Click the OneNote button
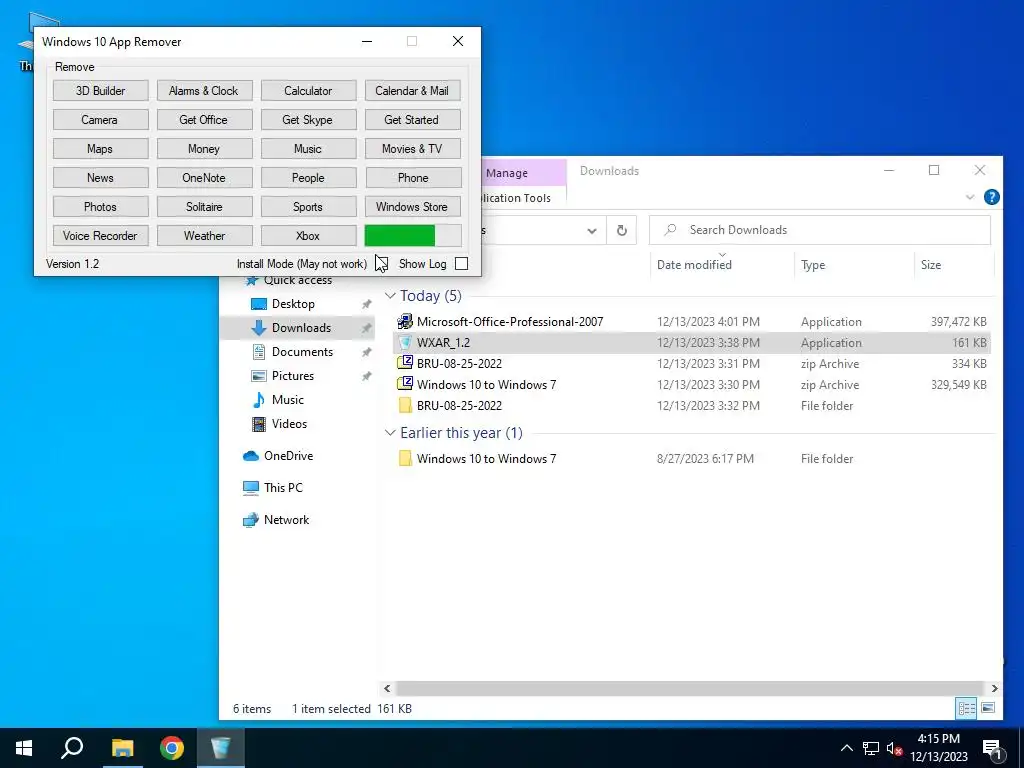 click(x=204, y=178)
